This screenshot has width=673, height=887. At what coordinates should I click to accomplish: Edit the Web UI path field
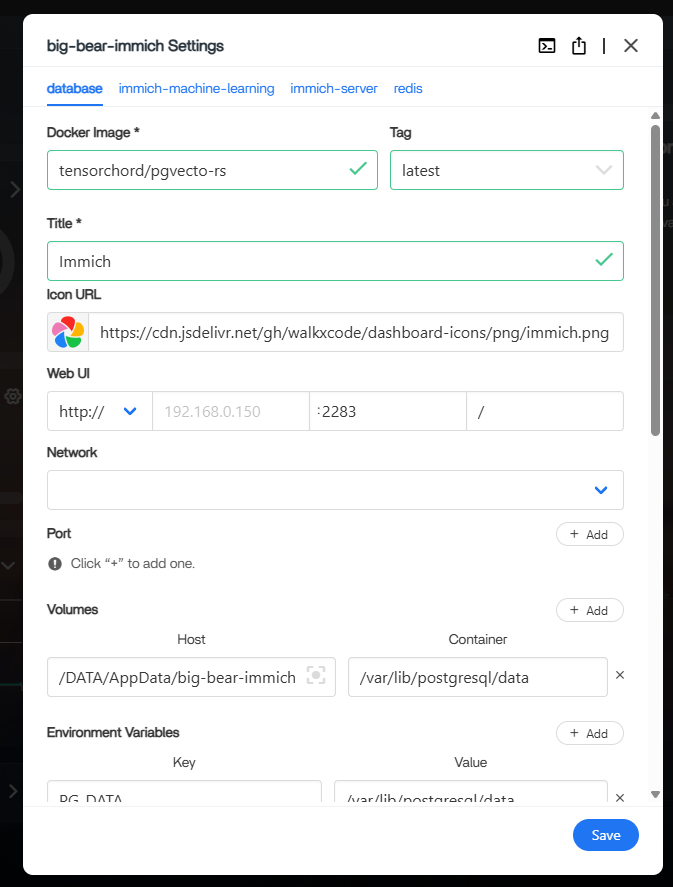coord(545,411)
